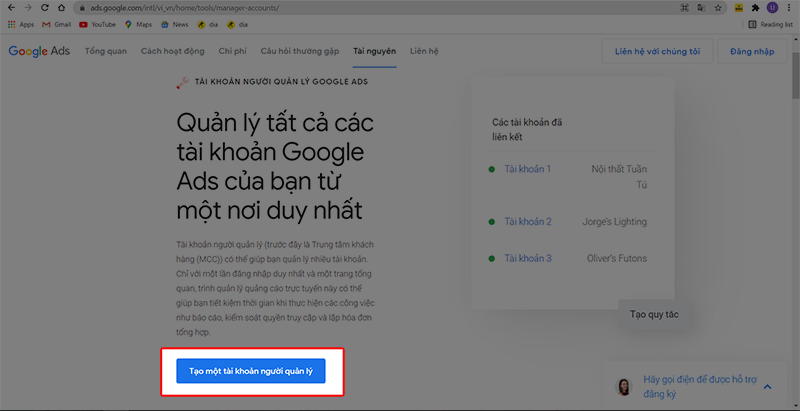Open the Câu hỏi thường gặp menu
This screenshot has width=800, height=411.
[300, 50]
